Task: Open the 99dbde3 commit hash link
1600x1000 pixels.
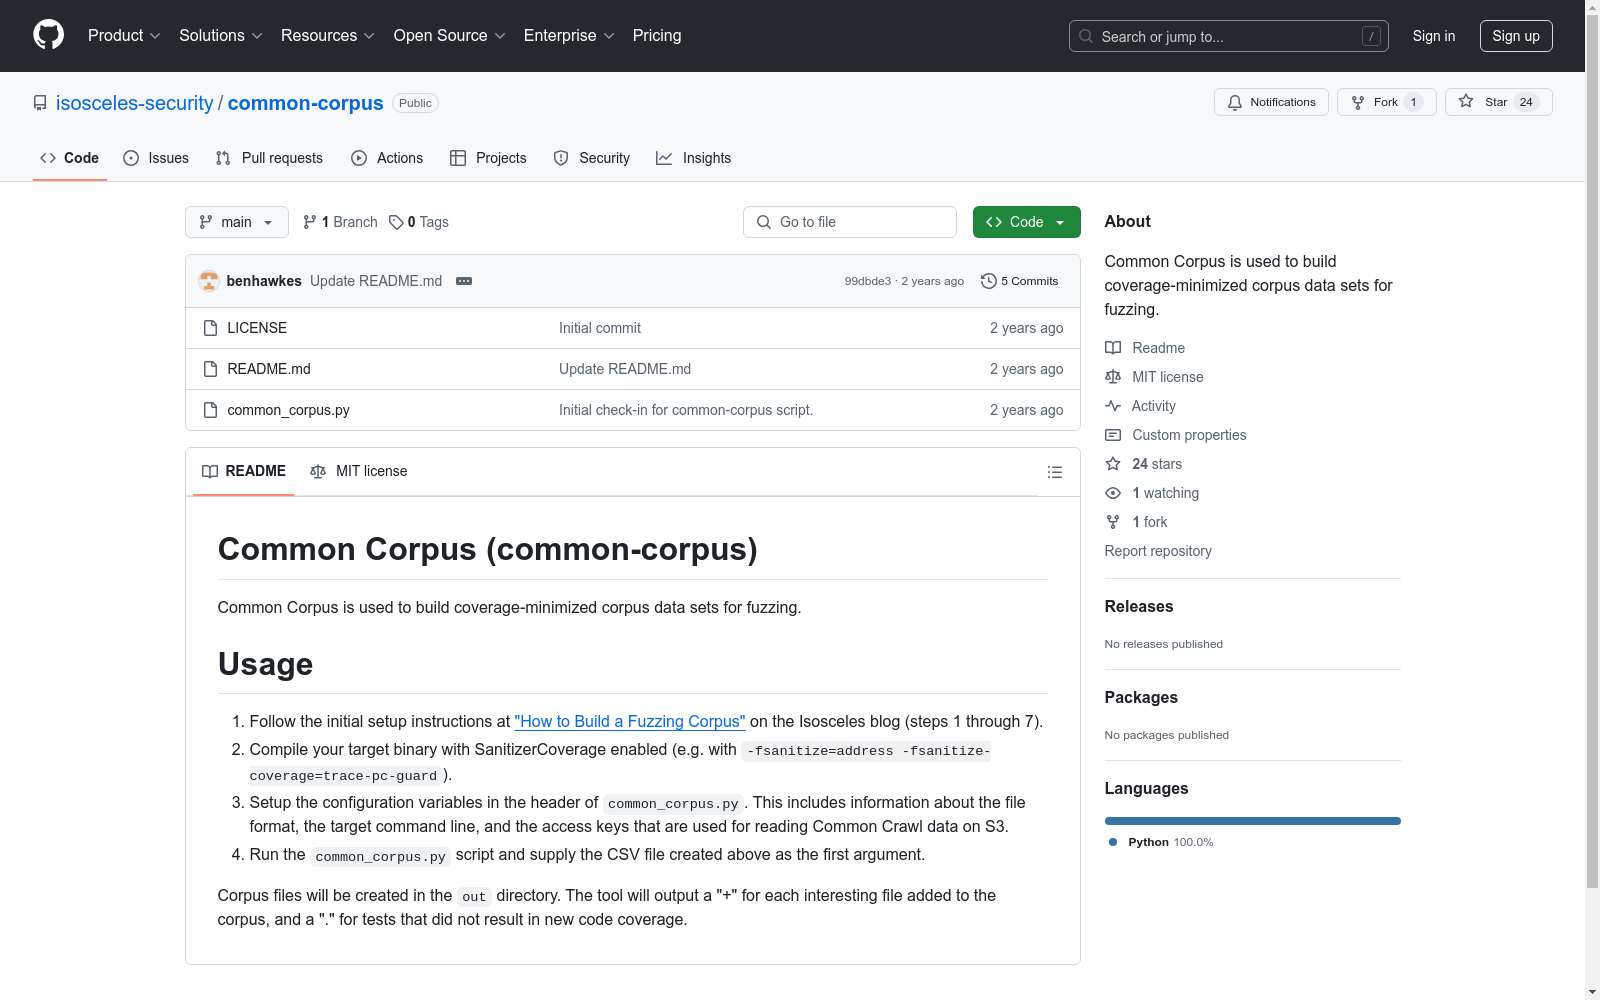Action: pos(868,281)
